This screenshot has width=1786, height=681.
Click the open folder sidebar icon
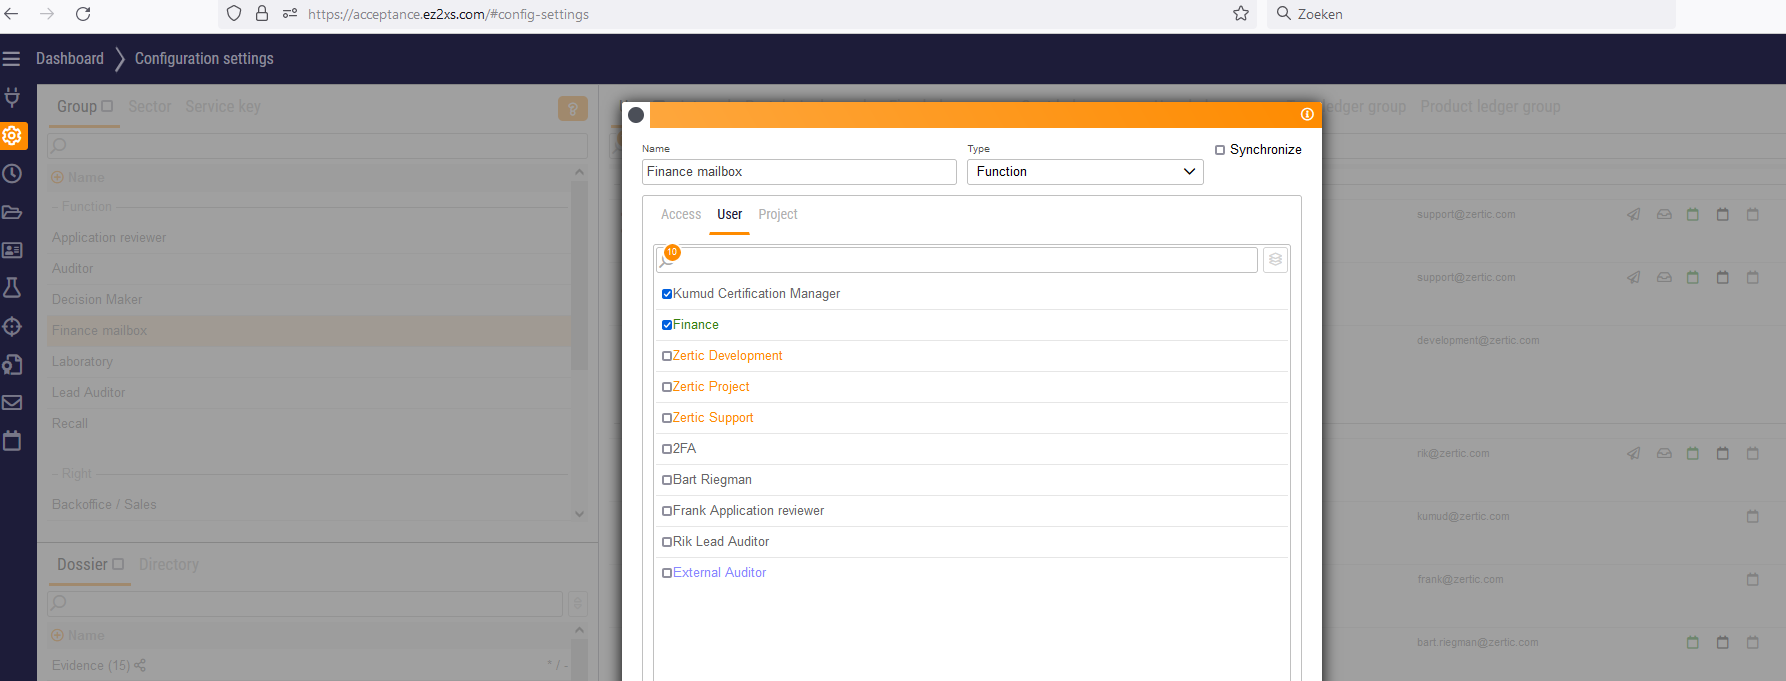tap(12, 212)
